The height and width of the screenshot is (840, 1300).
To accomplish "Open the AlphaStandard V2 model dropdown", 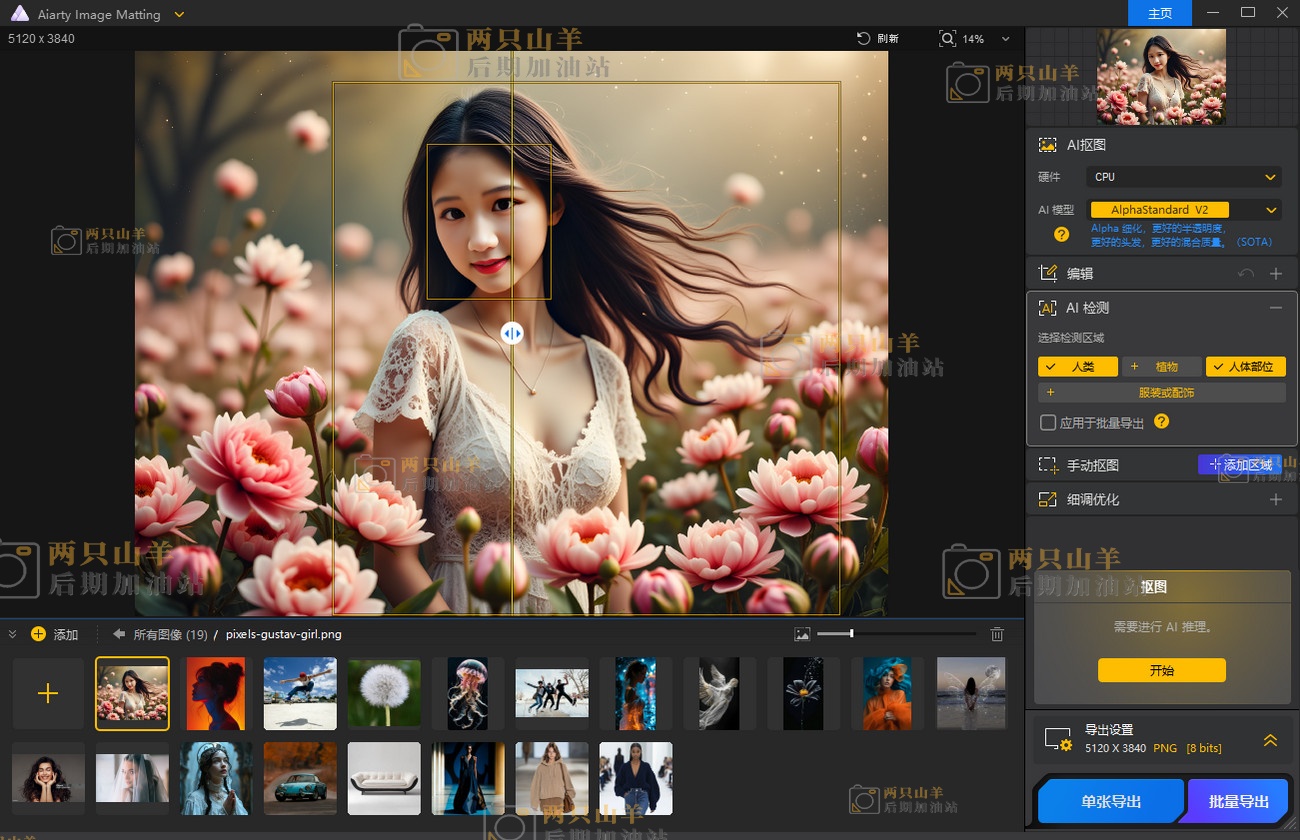I will 1183,209.
